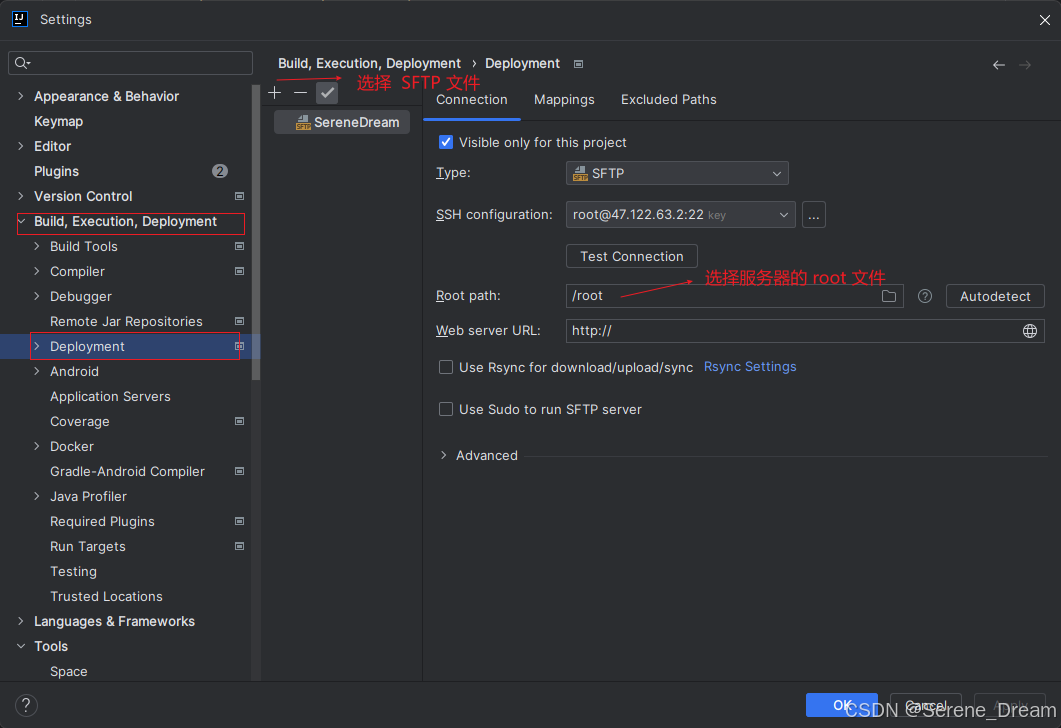Switch to the Mappings tab

(x=564, y=99)
